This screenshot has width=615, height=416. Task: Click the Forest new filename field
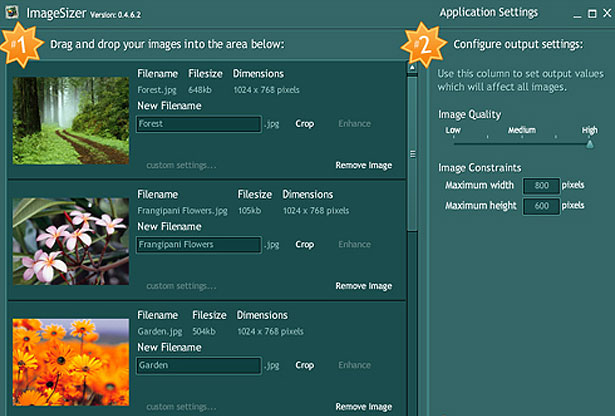coord(198,124)
